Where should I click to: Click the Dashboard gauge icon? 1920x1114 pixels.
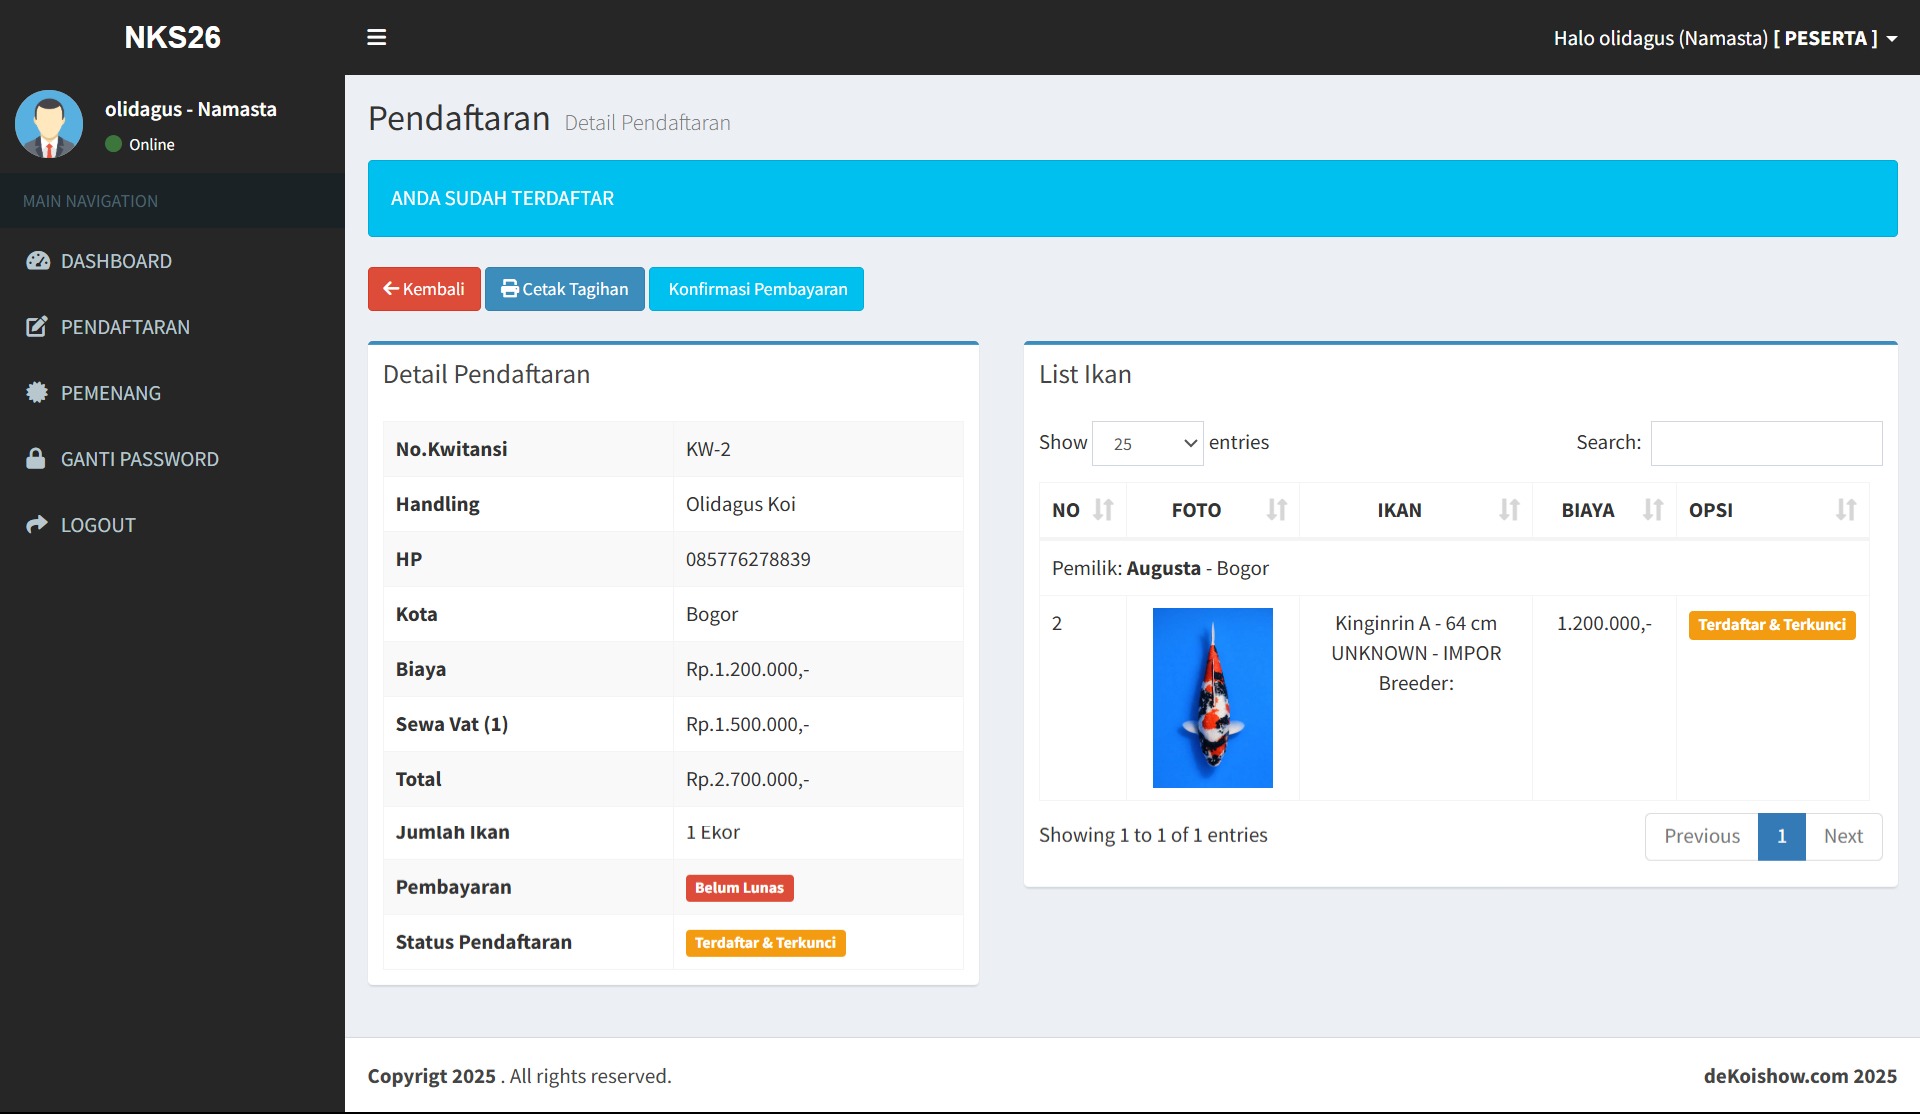pos(37,261)
